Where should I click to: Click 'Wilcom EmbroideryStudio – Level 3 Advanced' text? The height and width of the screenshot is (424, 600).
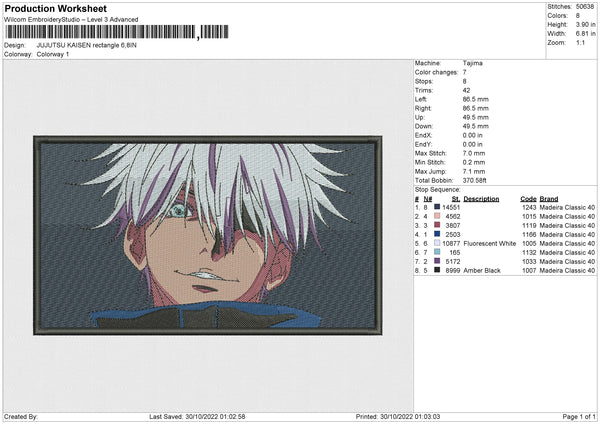tap(71, 20)
